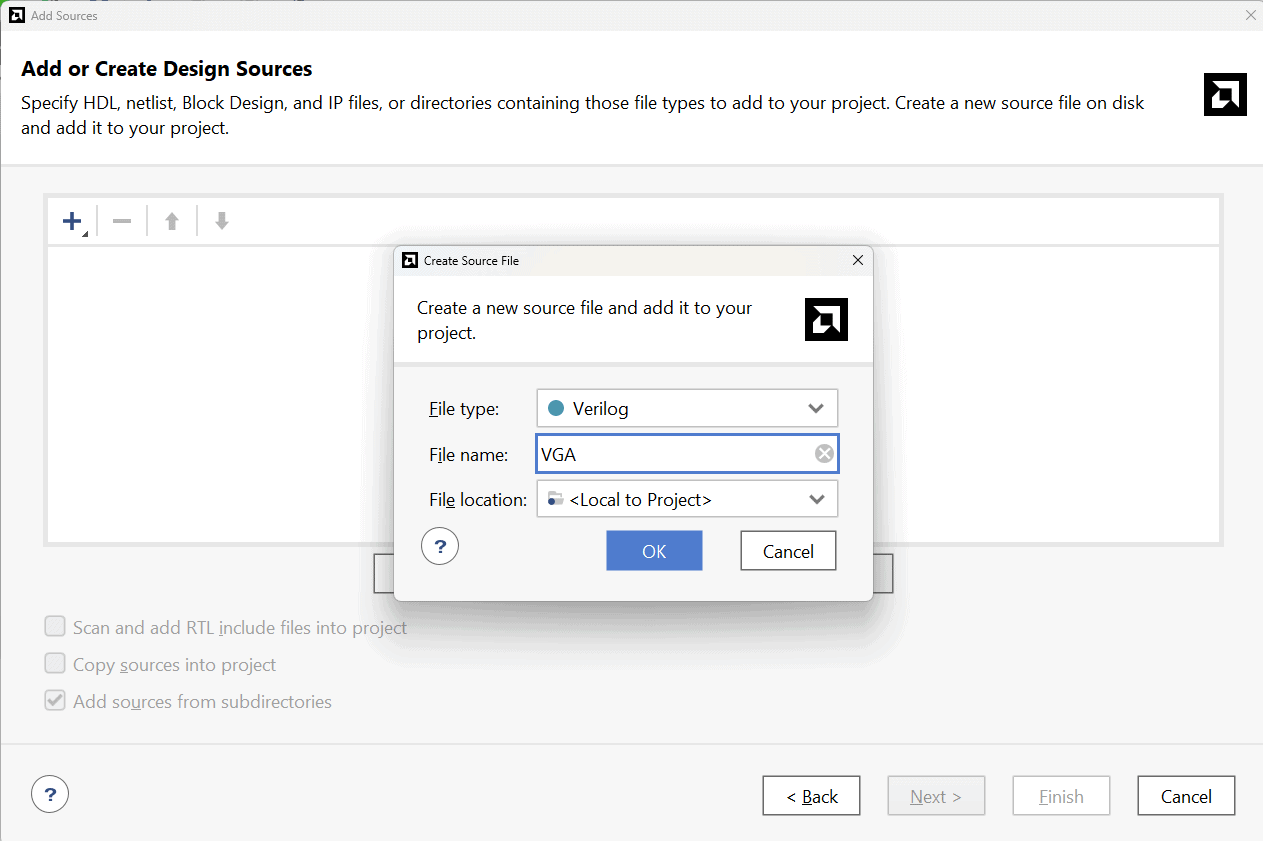Open help in Create Source File dialog
1263x841 pixels.
click(x=440, y=547)
